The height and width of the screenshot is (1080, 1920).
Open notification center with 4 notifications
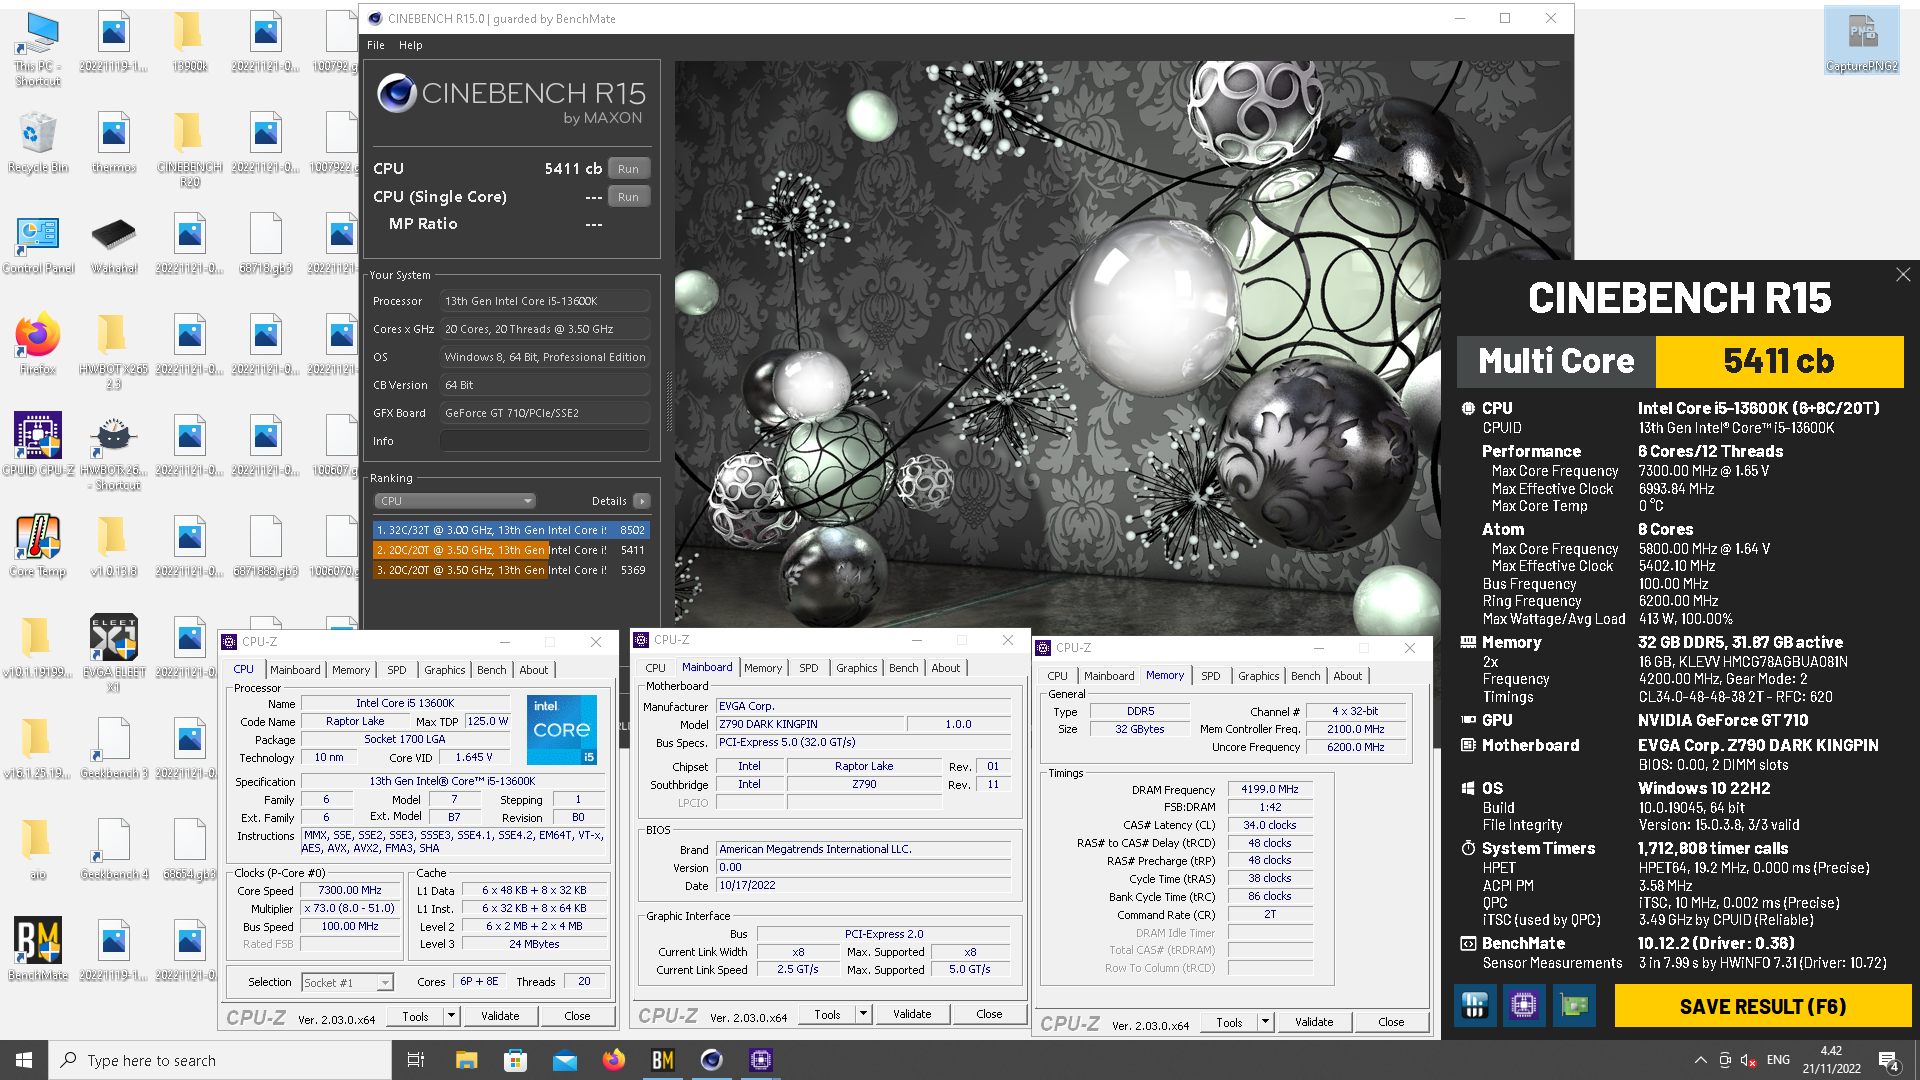pyautogui.click(x=1889, y=1061)
